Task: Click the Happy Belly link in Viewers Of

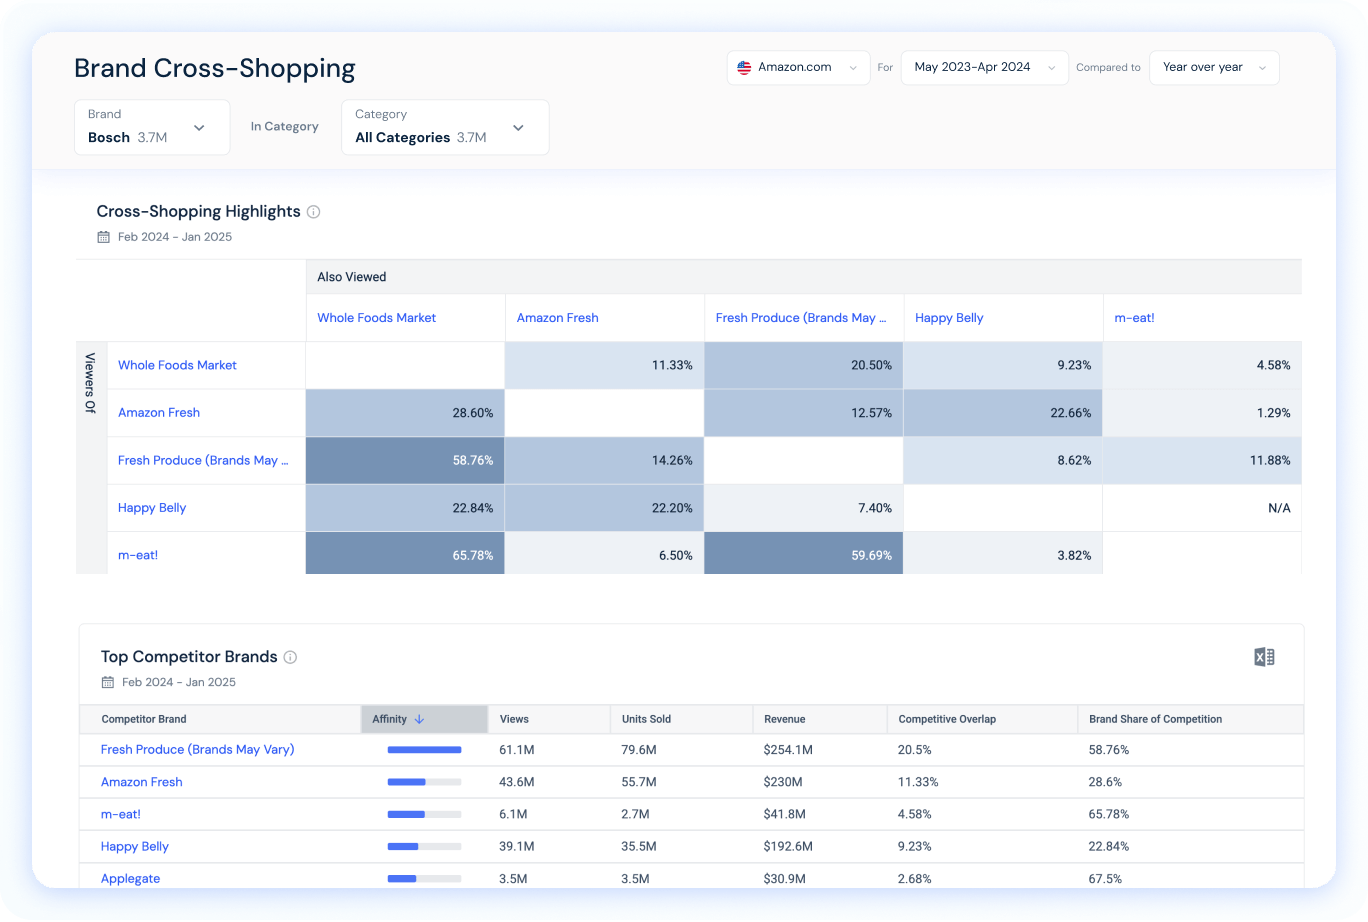Action: (151, 508)
